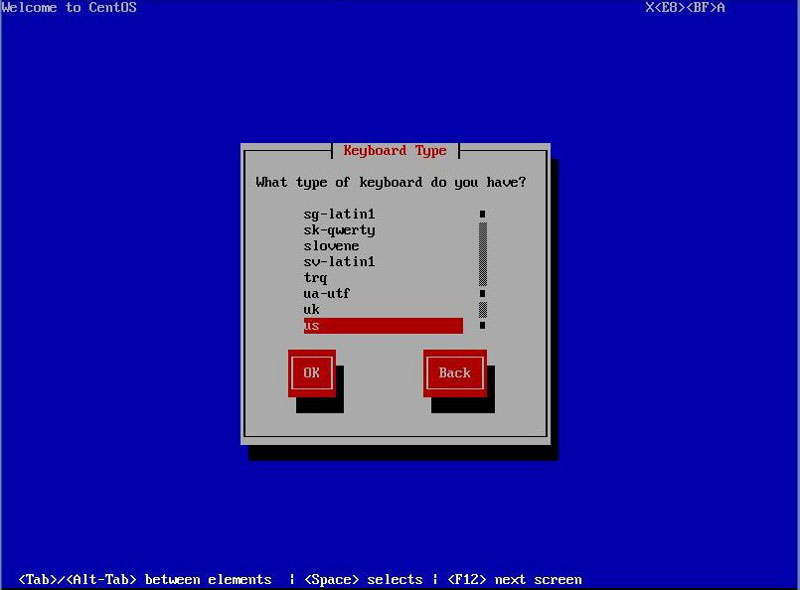Click the F12 next screen hint
800x590 pixels.
pyautogui.click(x=514, y=580)
